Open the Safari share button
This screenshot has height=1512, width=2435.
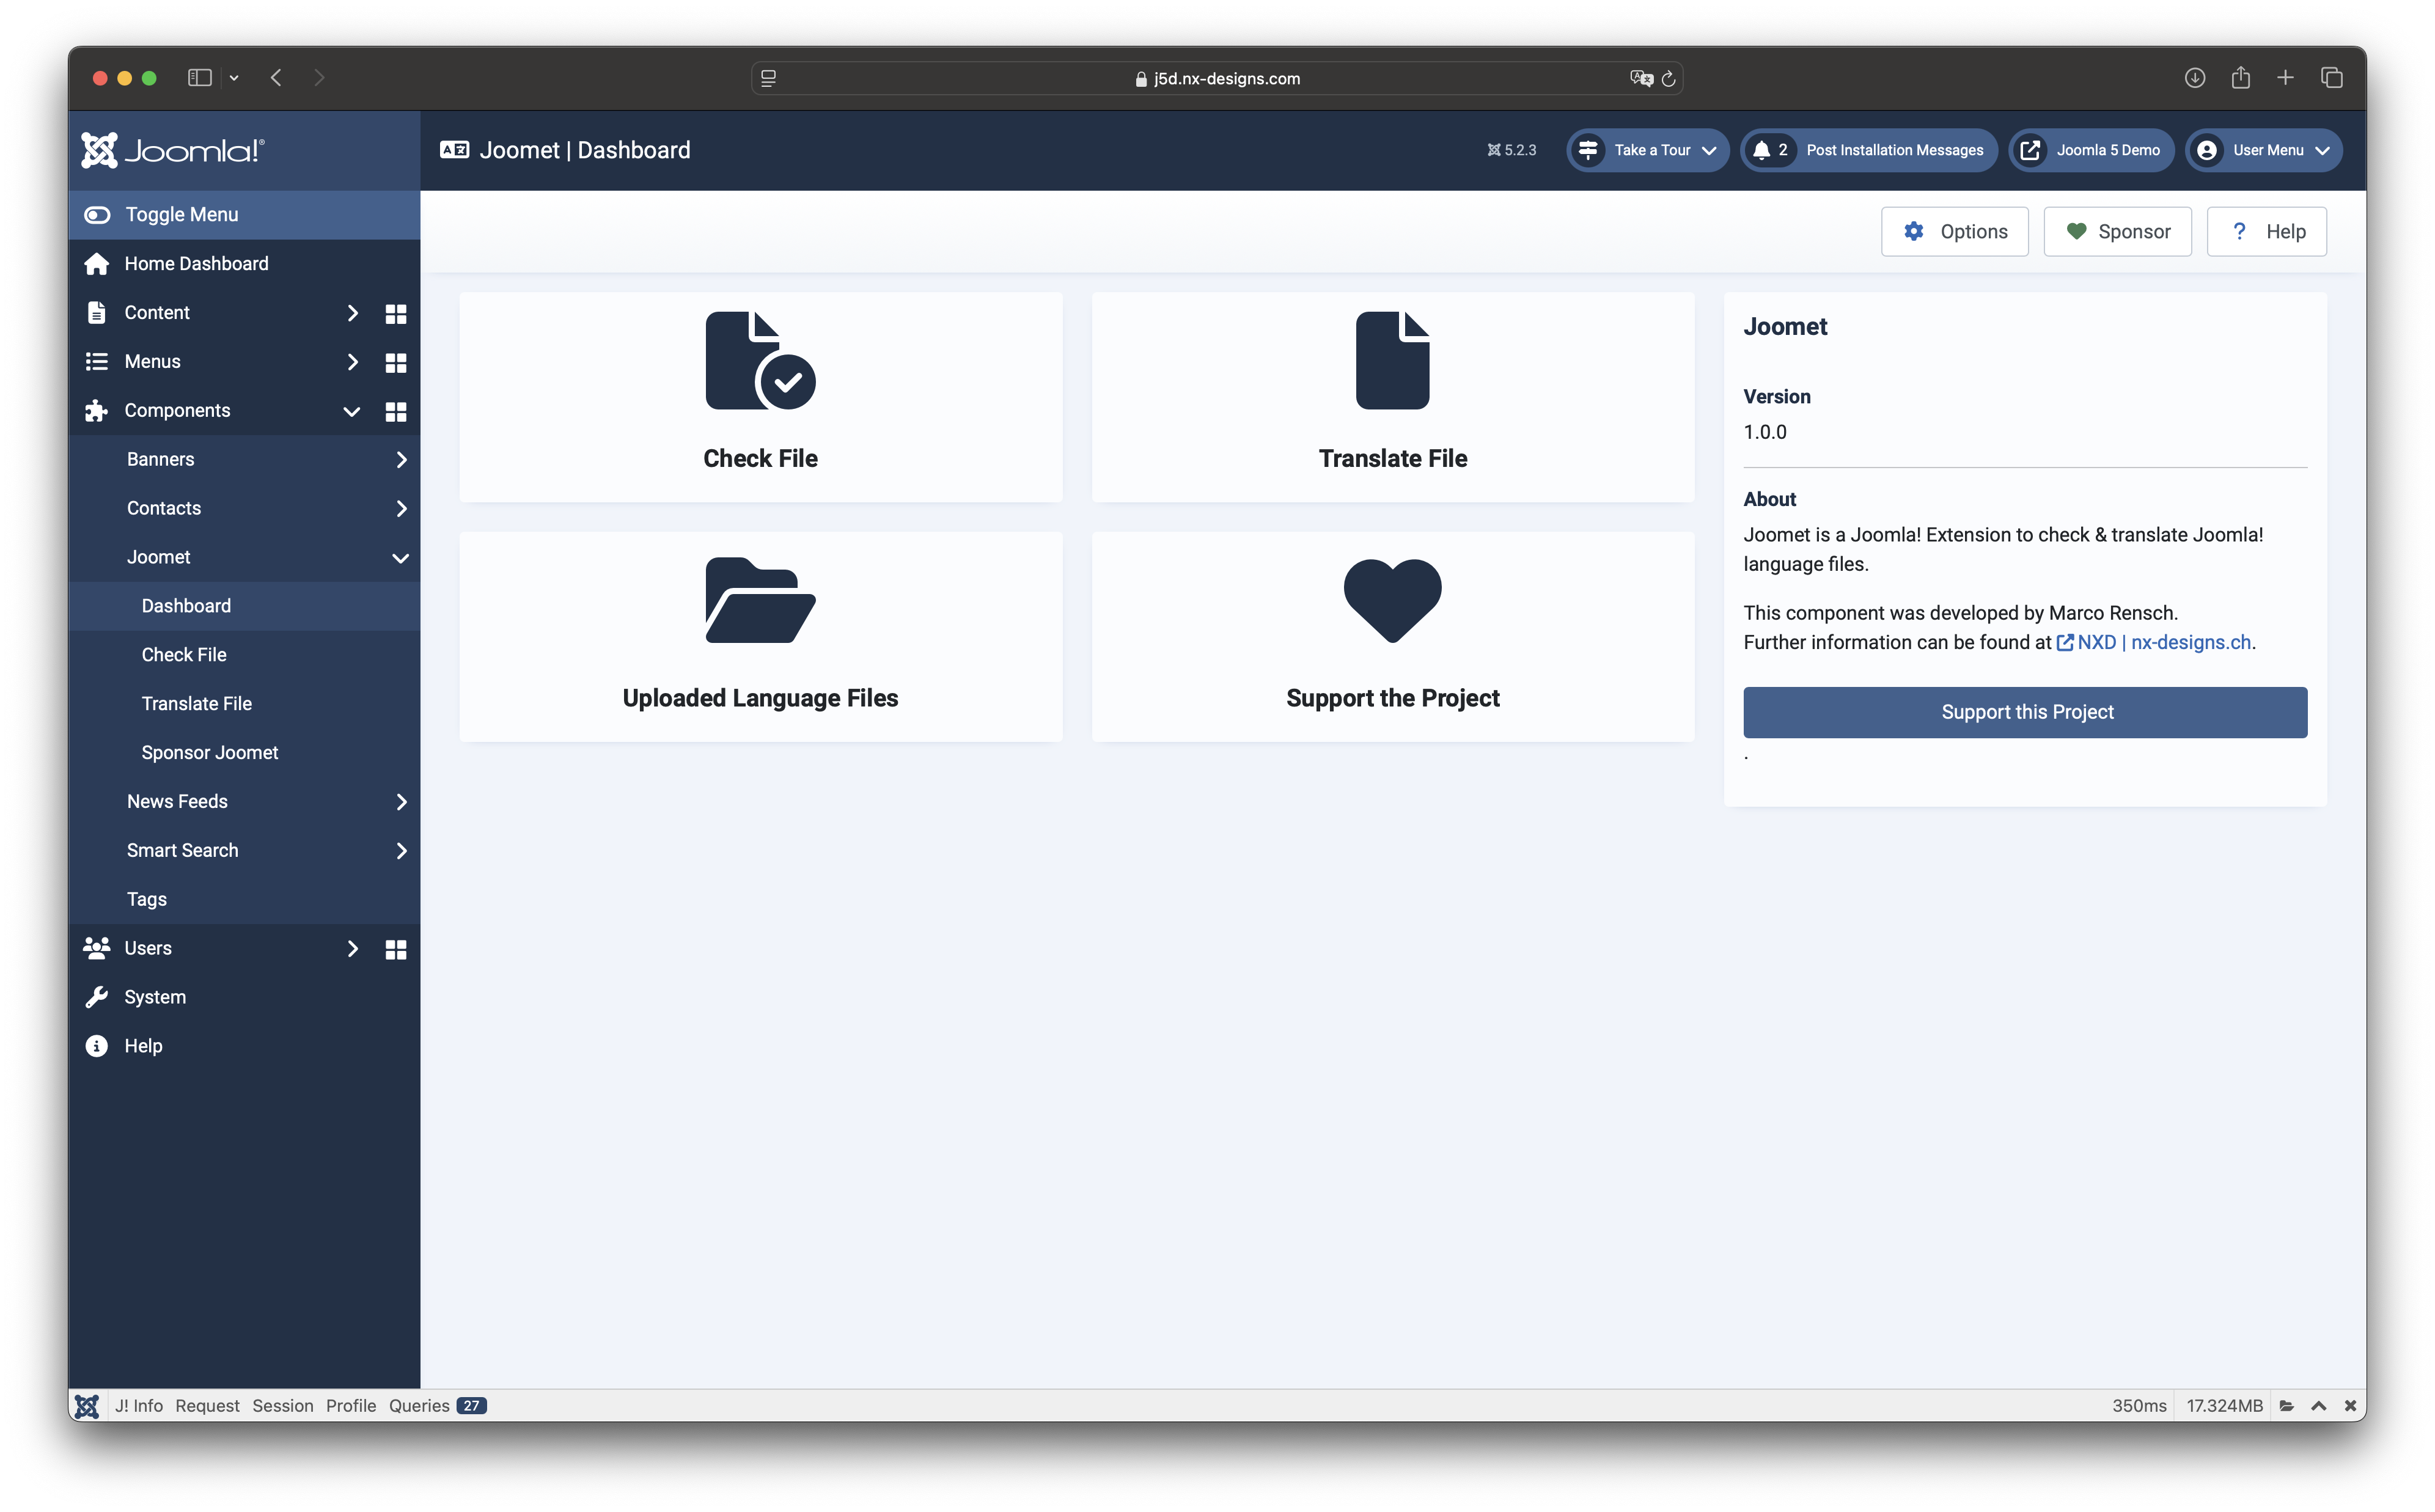tap(2240, 77)
